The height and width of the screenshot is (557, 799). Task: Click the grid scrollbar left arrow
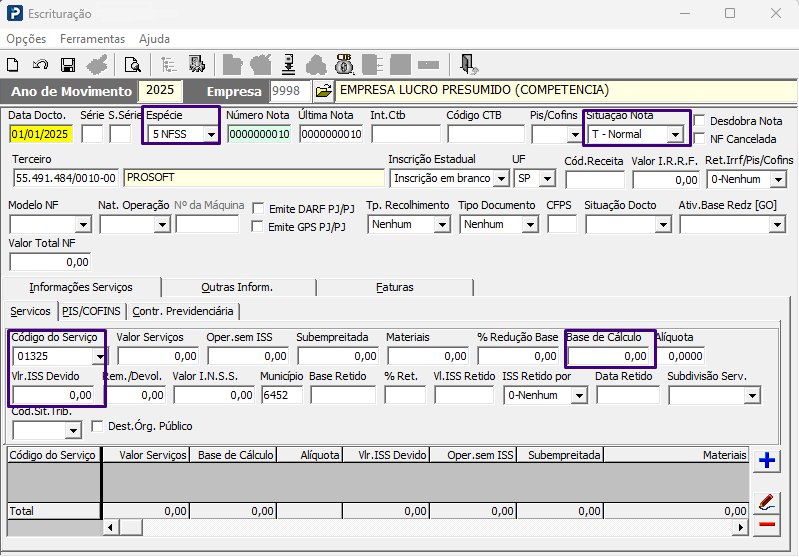tap(111, 527)
